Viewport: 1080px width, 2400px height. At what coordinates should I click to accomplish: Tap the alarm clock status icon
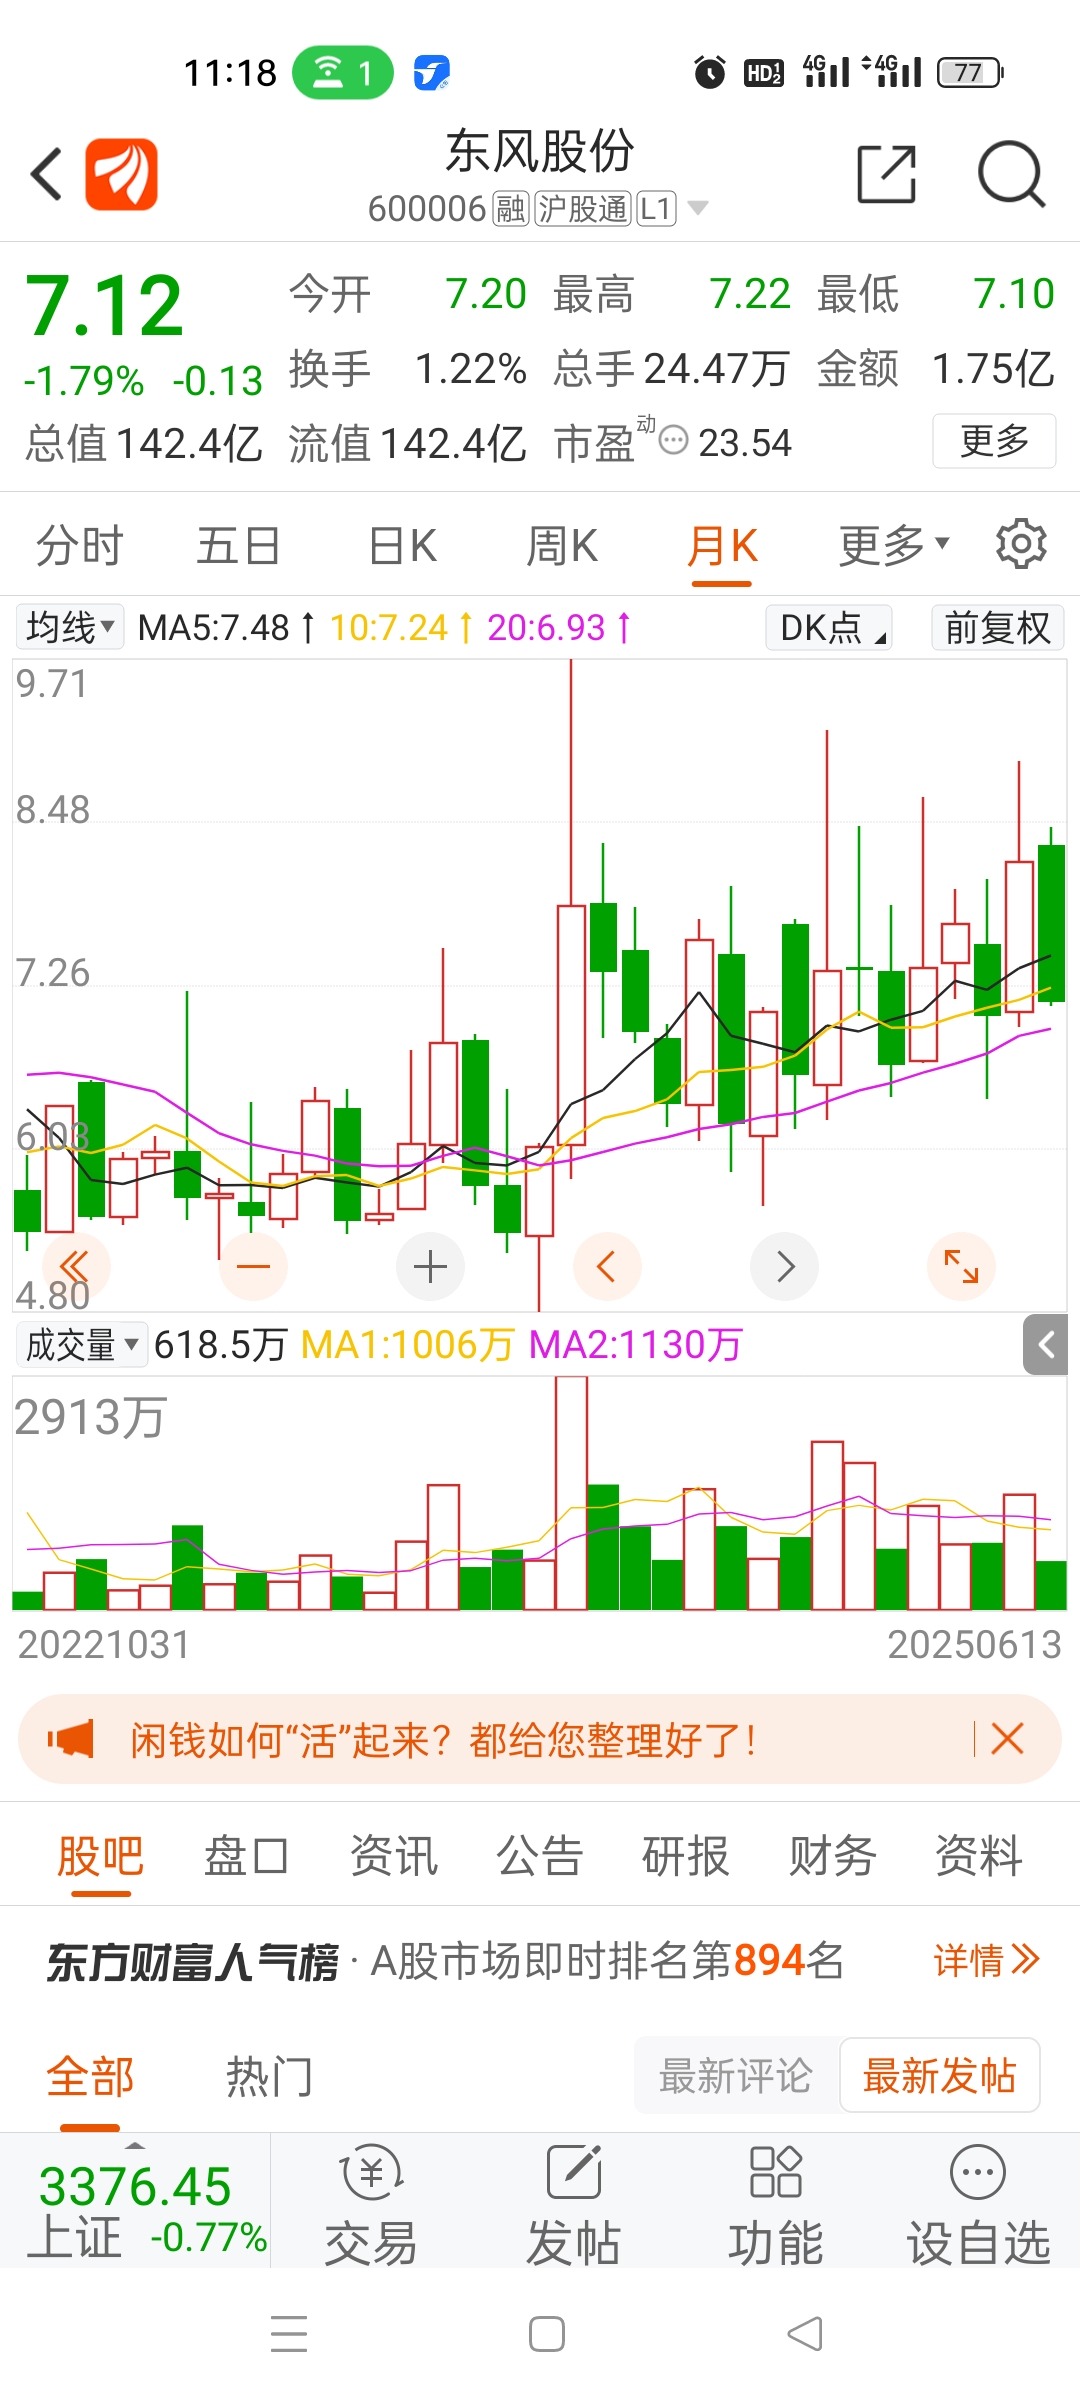click(x=709, y=72)
